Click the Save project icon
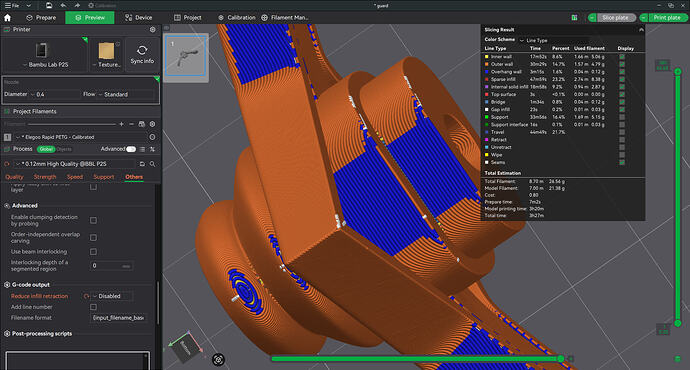 [x=49, y=5]
